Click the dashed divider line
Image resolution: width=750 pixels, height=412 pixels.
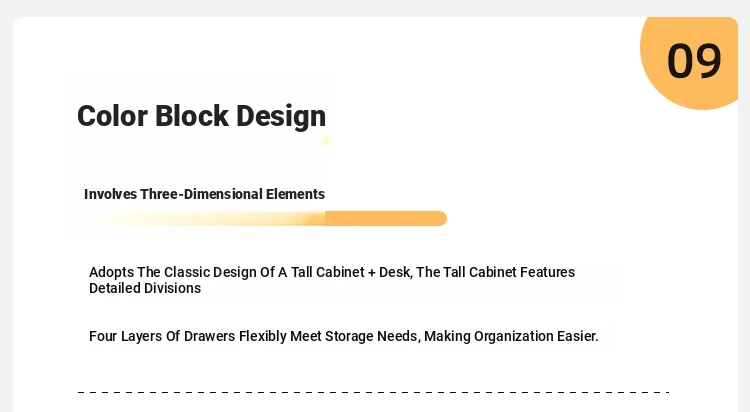[374, 392]
